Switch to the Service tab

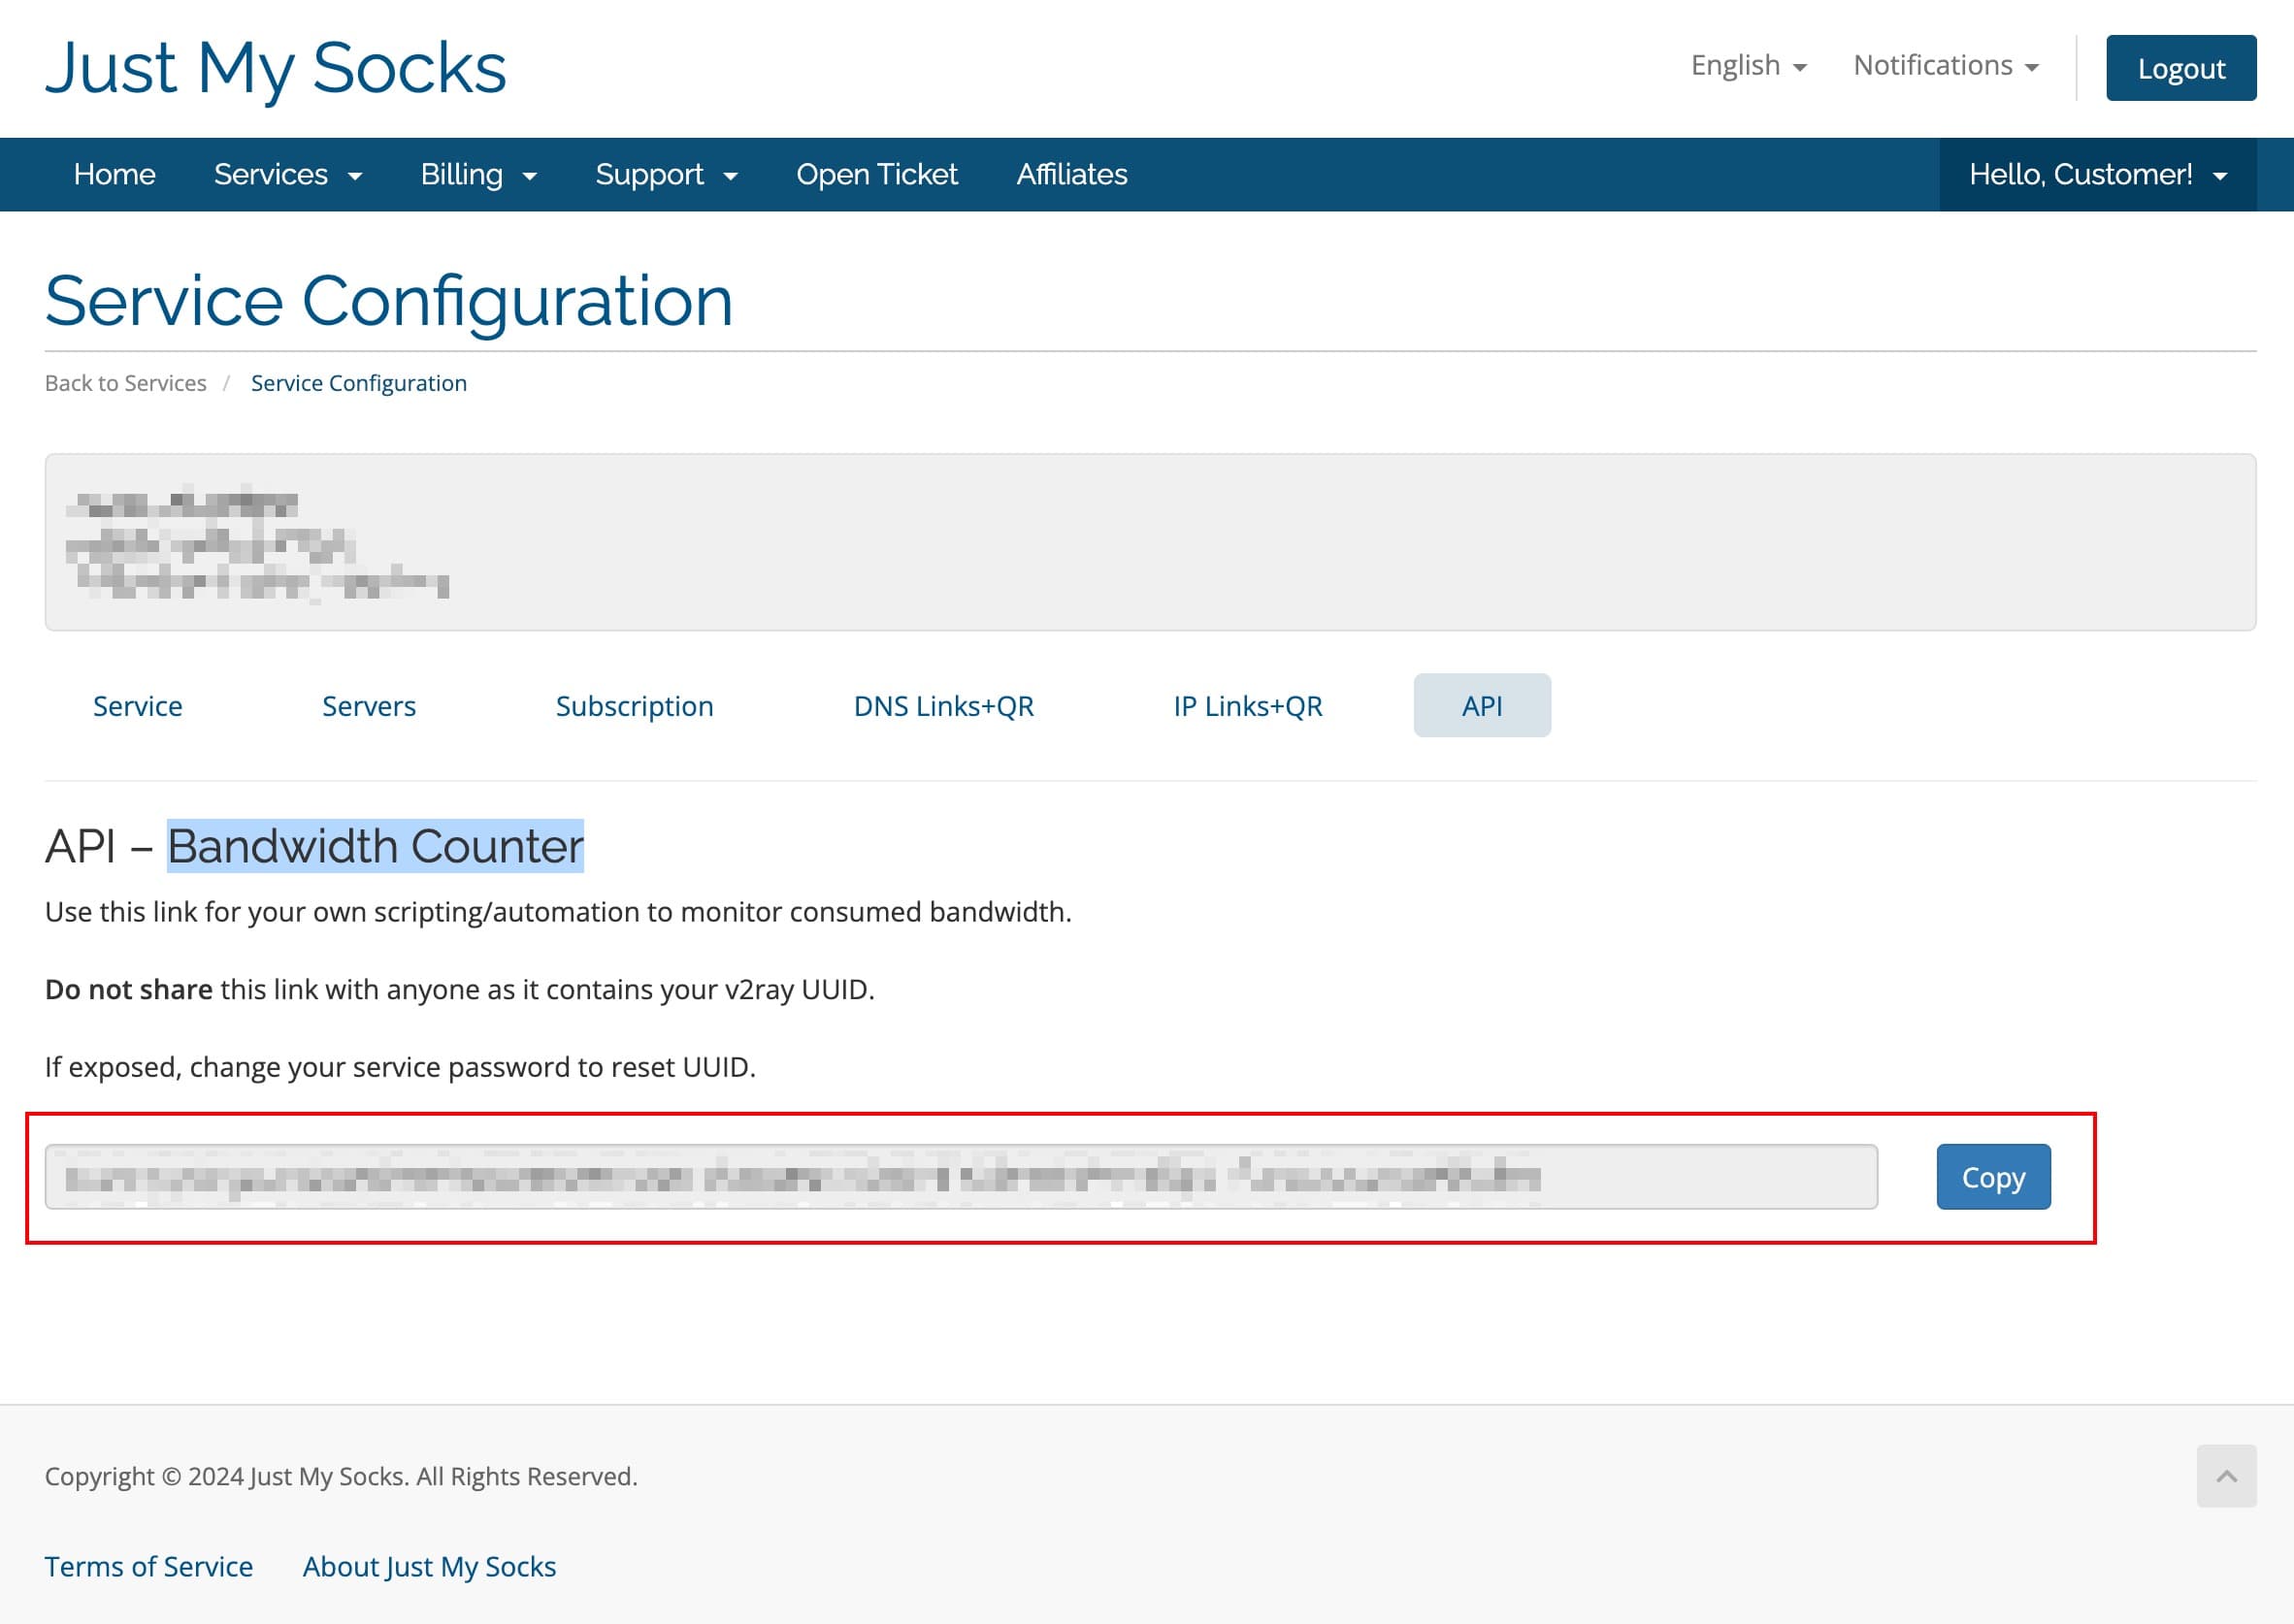[138, 706]
